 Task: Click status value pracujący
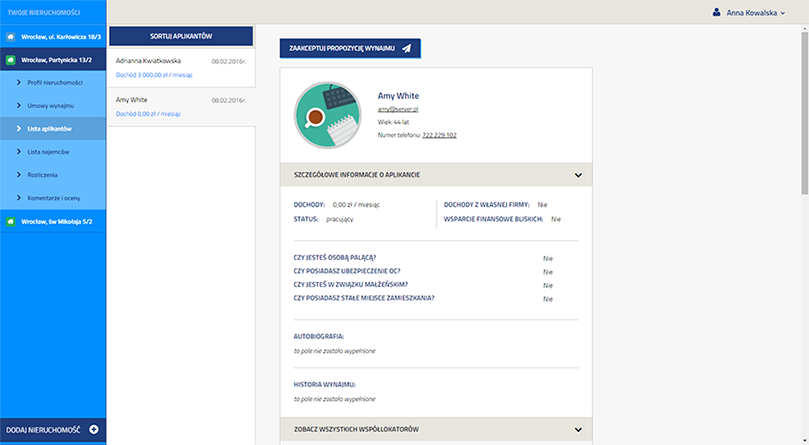point(339,219)
